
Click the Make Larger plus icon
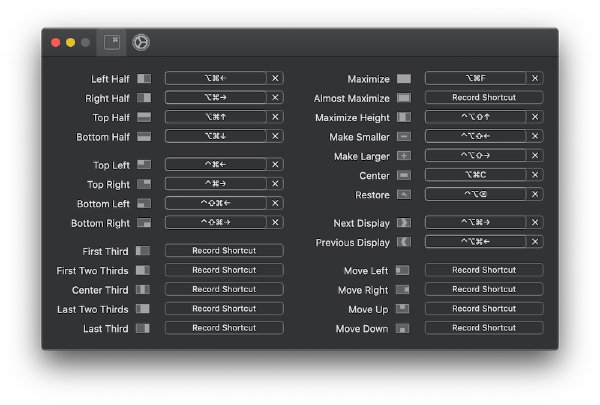(404, 156)
